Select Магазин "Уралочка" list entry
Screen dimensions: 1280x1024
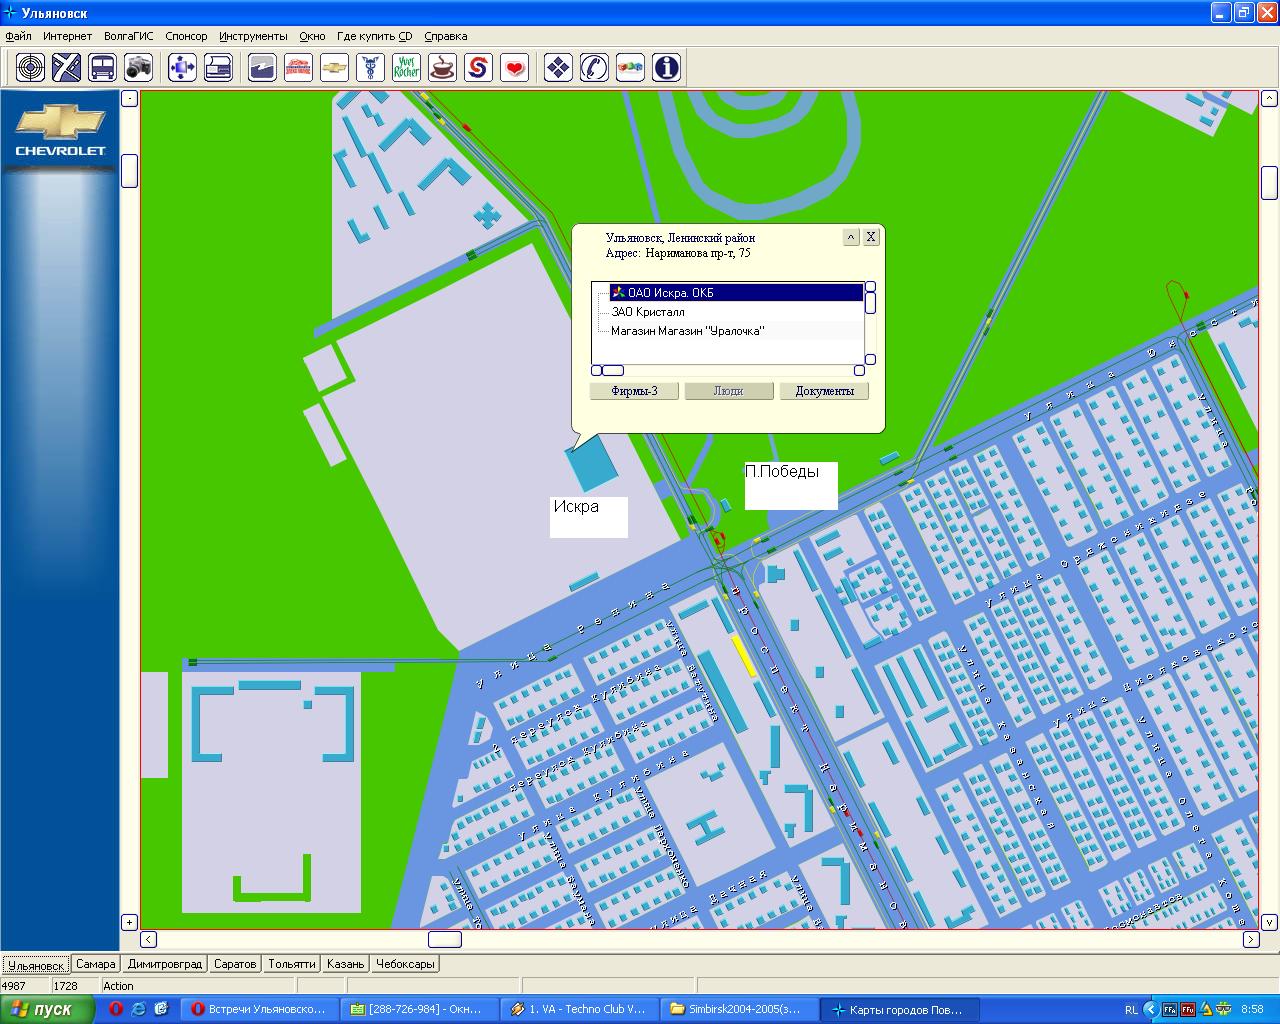click(687, 331)
